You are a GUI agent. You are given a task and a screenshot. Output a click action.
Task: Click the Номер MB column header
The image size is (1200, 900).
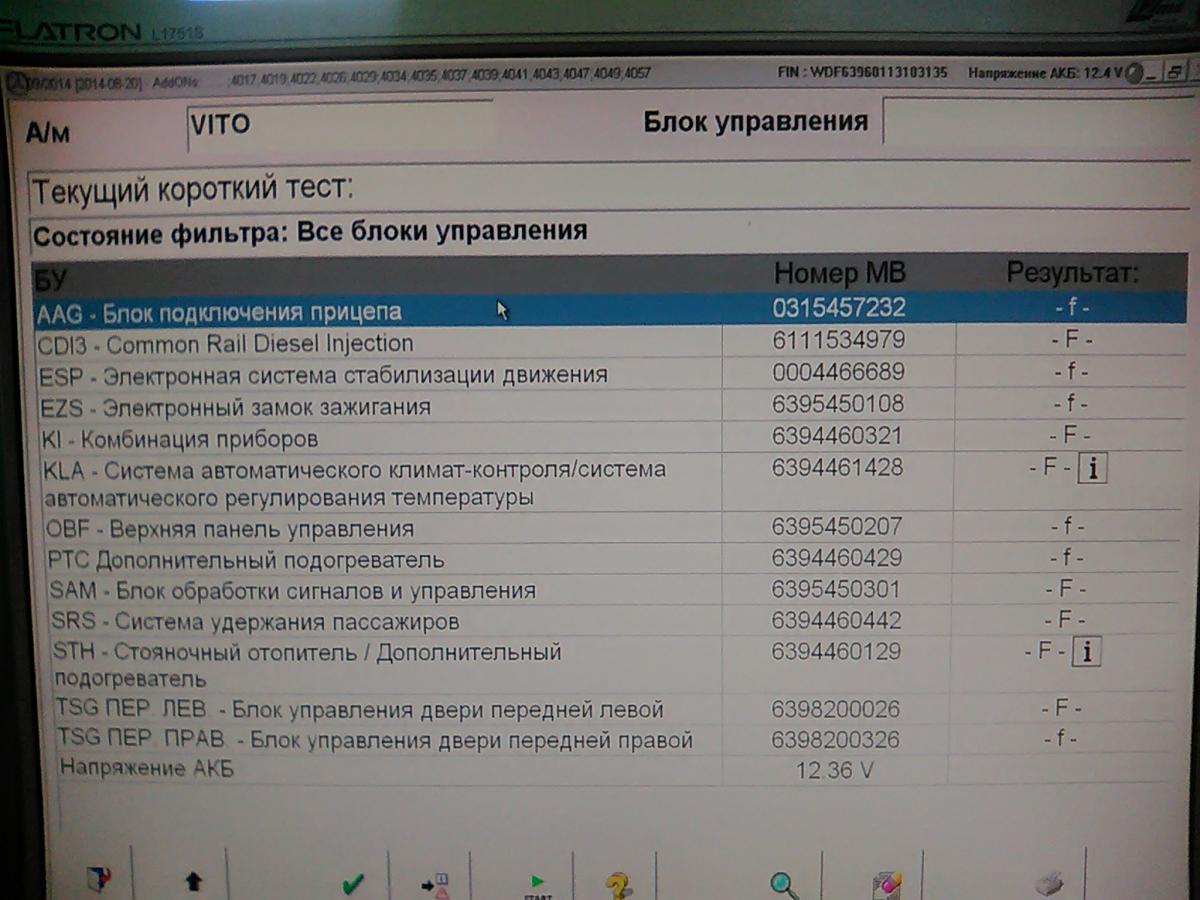pos(840,273)
